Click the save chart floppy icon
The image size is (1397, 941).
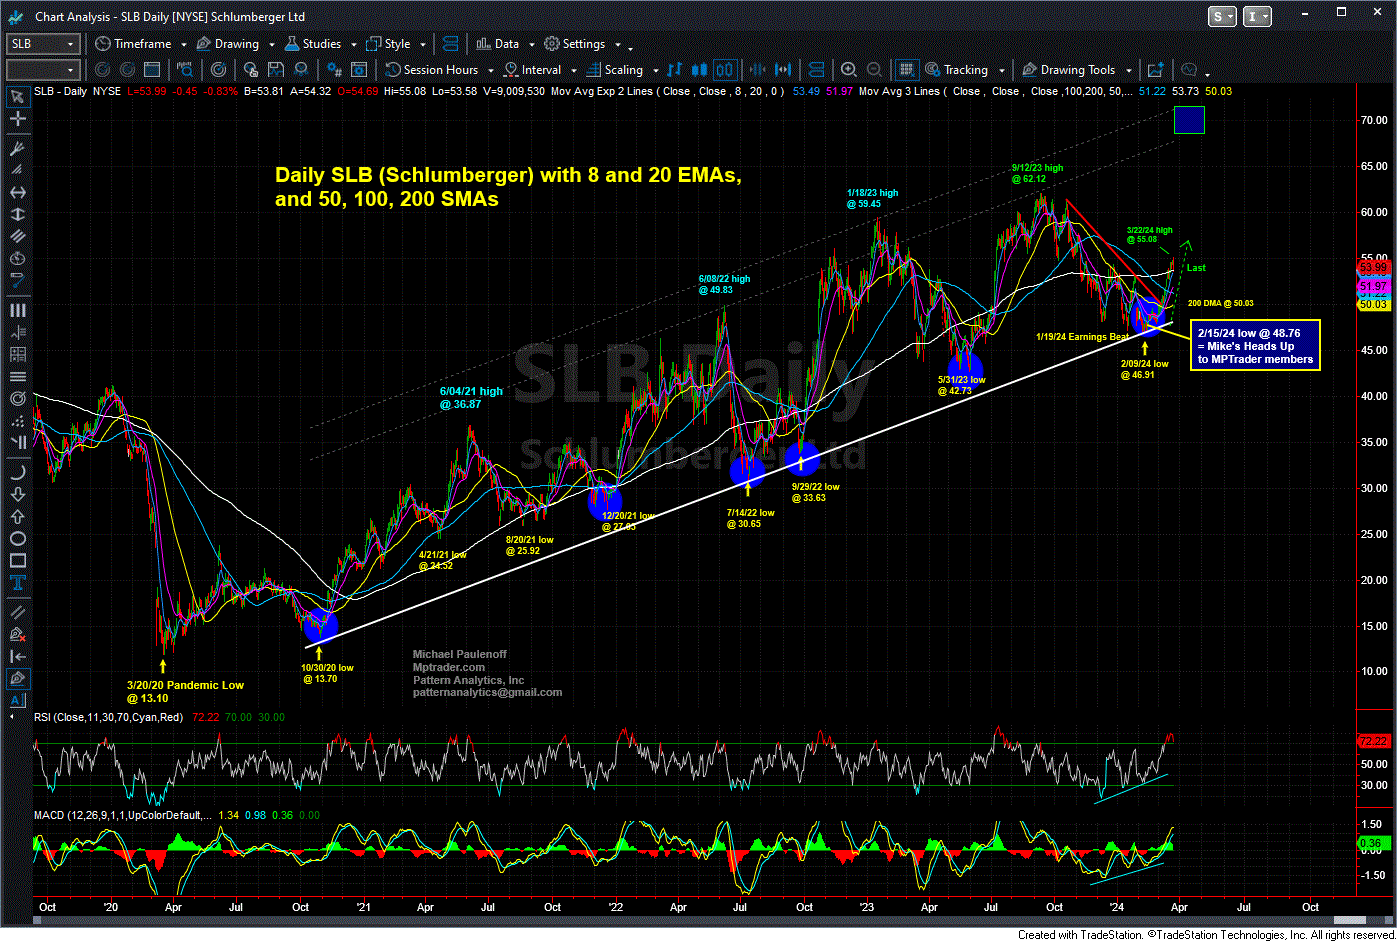point(274,70)
